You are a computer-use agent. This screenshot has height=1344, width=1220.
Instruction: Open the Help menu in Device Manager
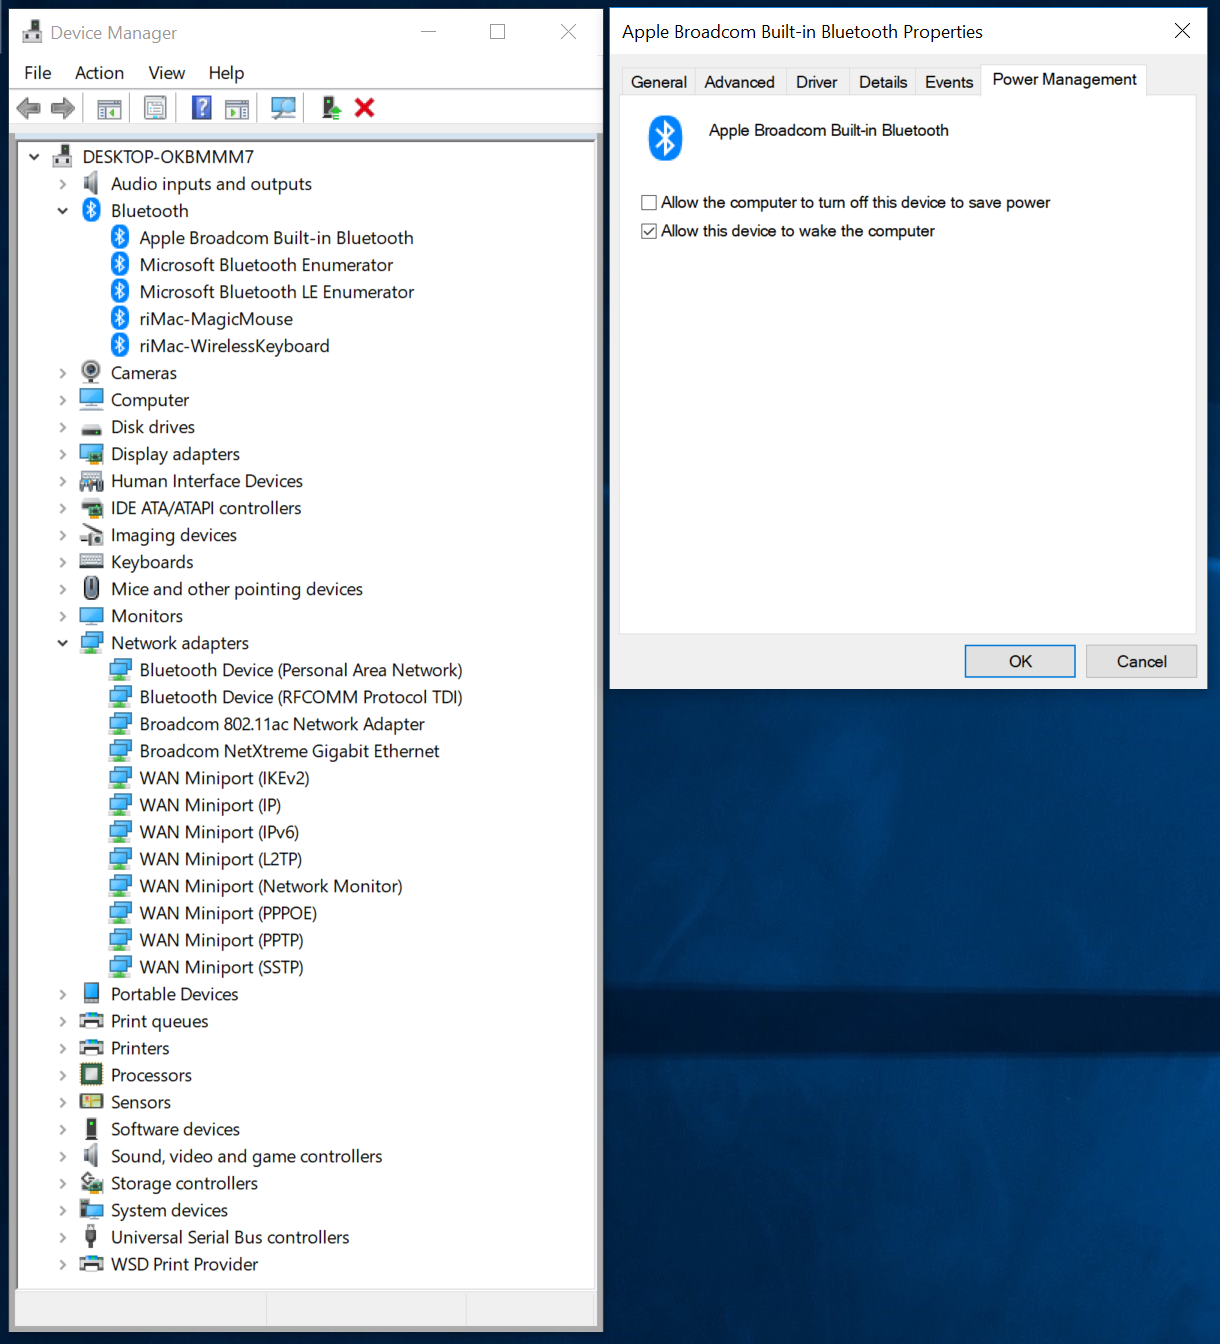click(226, 73)
